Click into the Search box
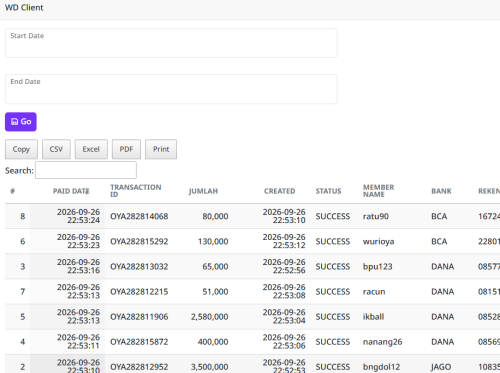 [86, 170]
